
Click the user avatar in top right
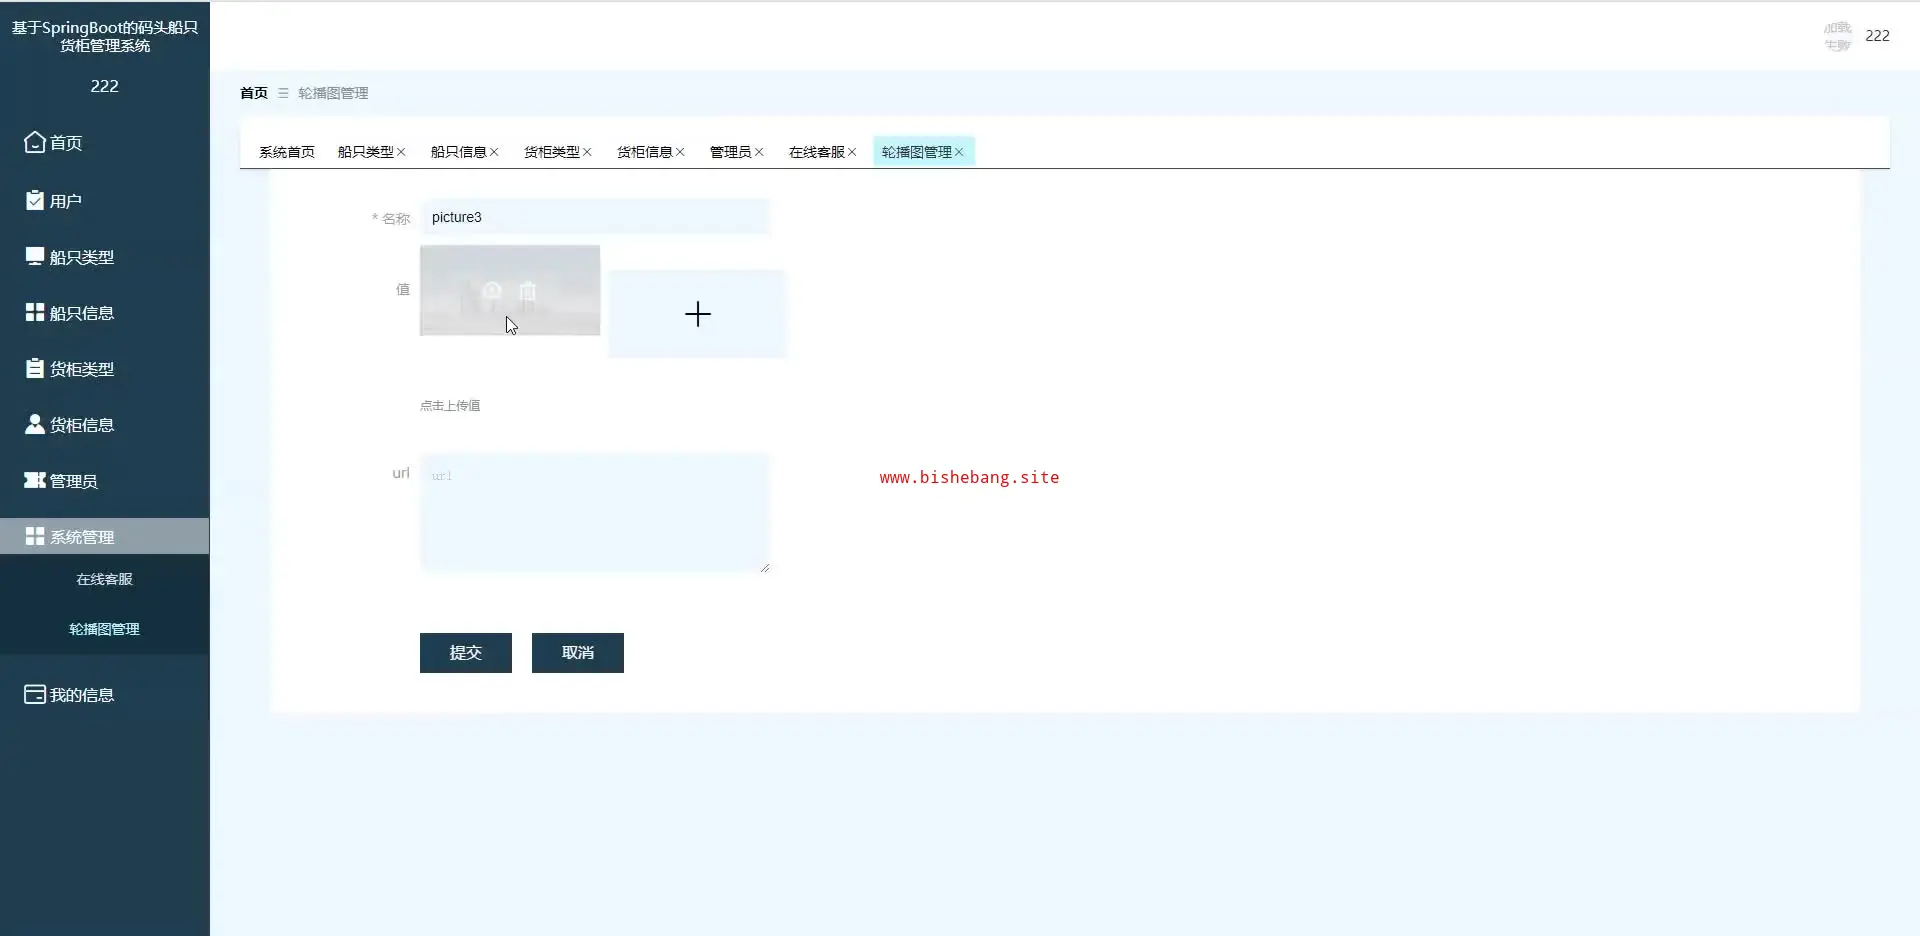click(1838, 36)
